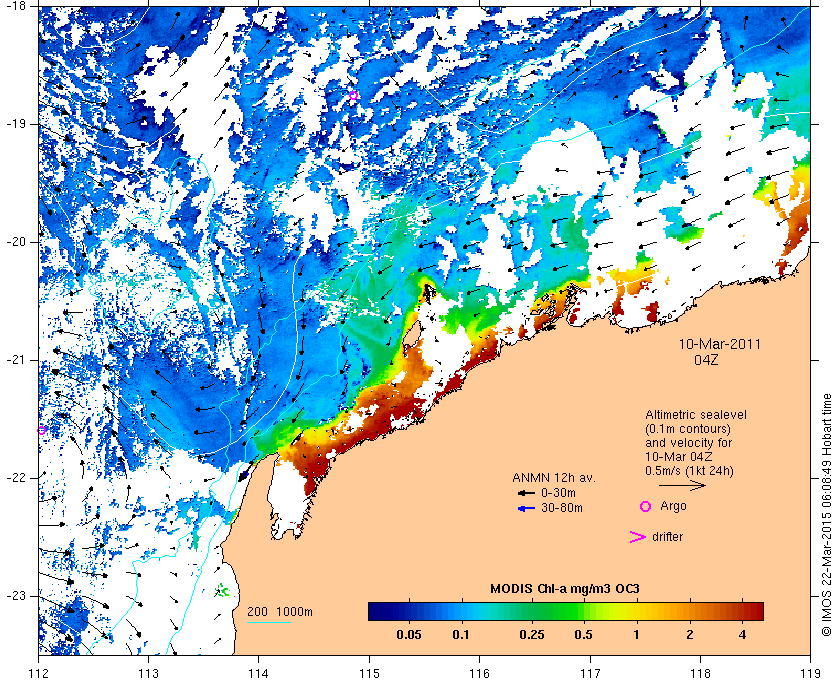Screen dimensions: 840x680
Task: Click the small green patch near 113.7E 23S
Action: coord(222,591)
